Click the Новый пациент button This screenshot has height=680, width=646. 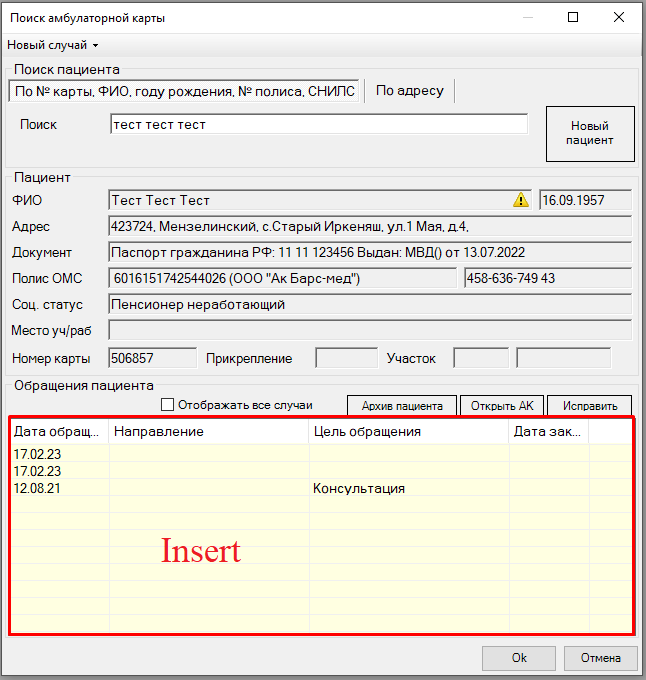pyautogui.click(x=590, y=134)
